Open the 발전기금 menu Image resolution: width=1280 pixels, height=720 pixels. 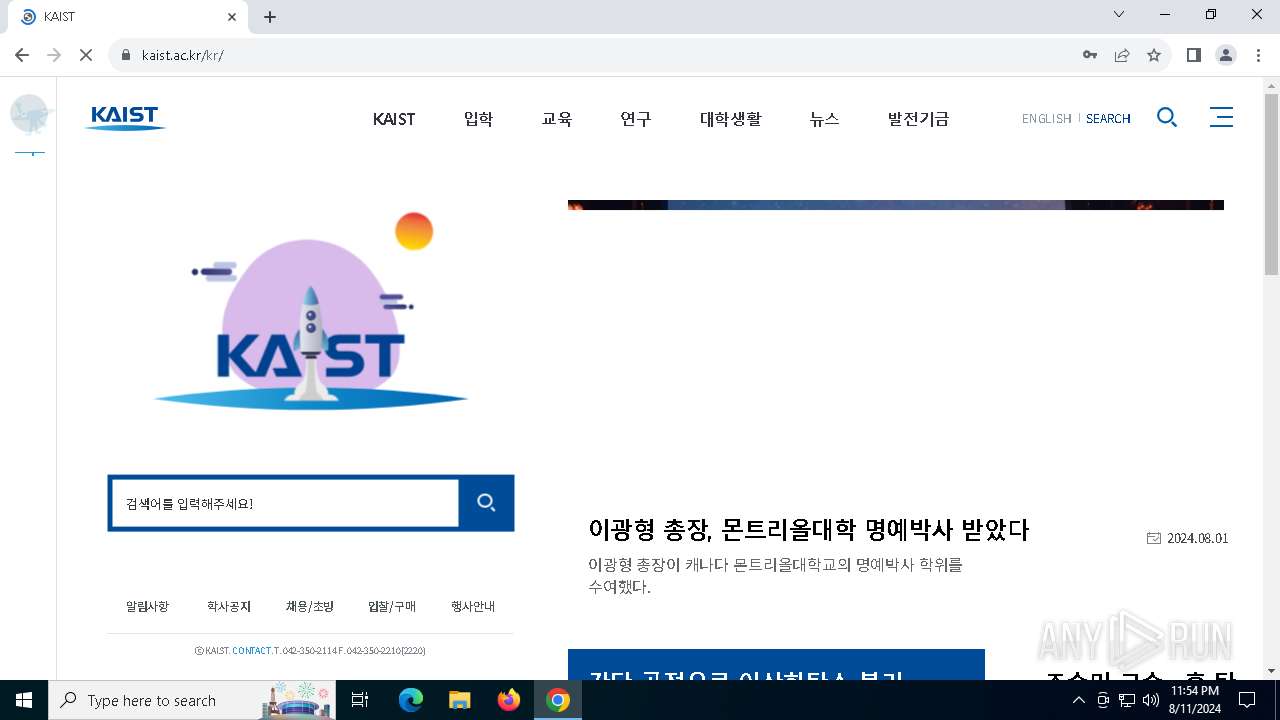point(918,118)
